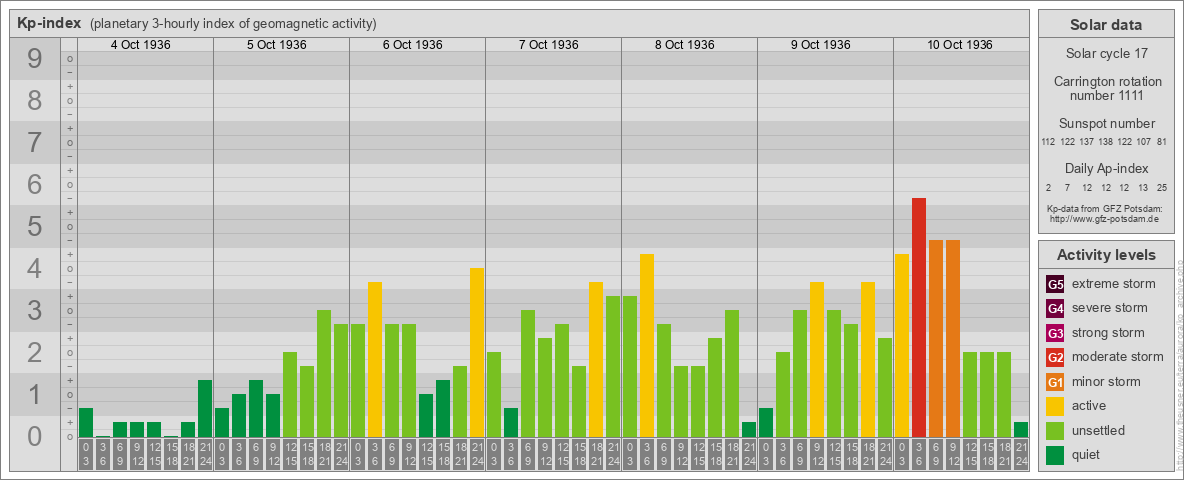Click the '7 Oct 1936' date header

point(548,45)
